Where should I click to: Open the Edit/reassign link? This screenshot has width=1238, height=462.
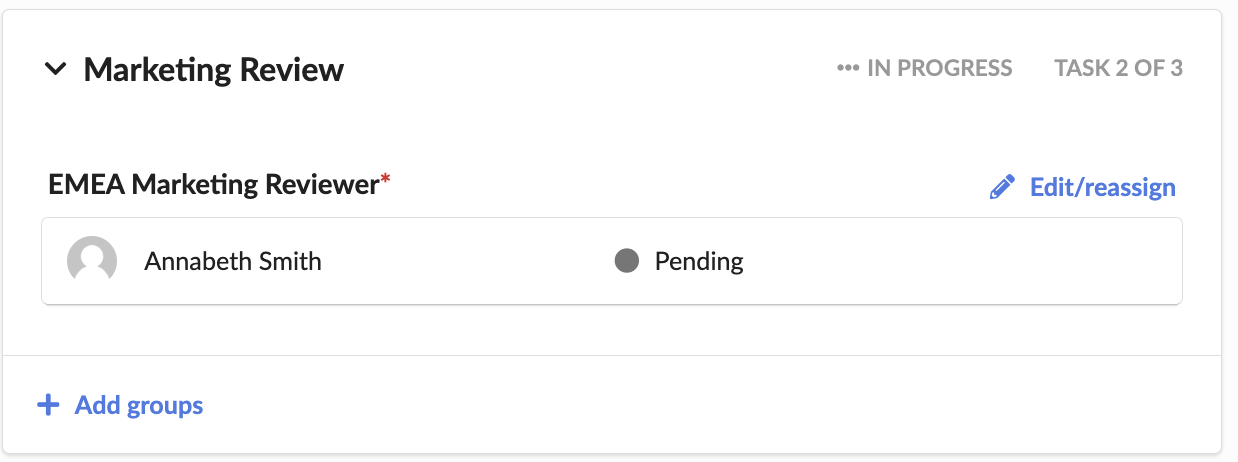(x=1082, y=187)
